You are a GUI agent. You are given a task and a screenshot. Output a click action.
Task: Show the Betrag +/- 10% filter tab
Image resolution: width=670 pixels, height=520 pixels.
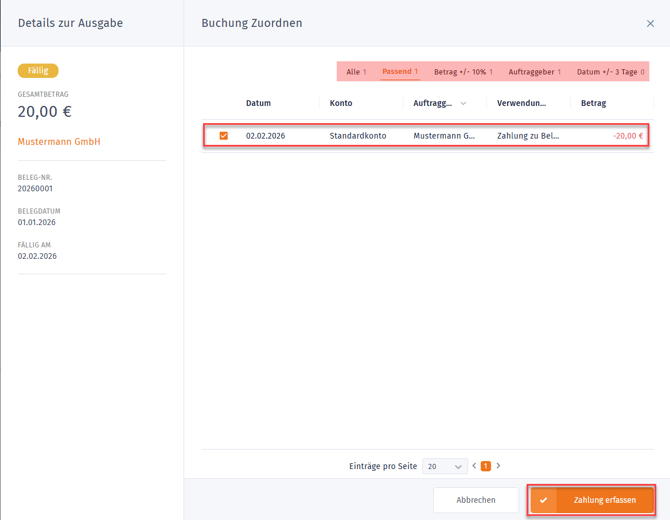(463, 72)
